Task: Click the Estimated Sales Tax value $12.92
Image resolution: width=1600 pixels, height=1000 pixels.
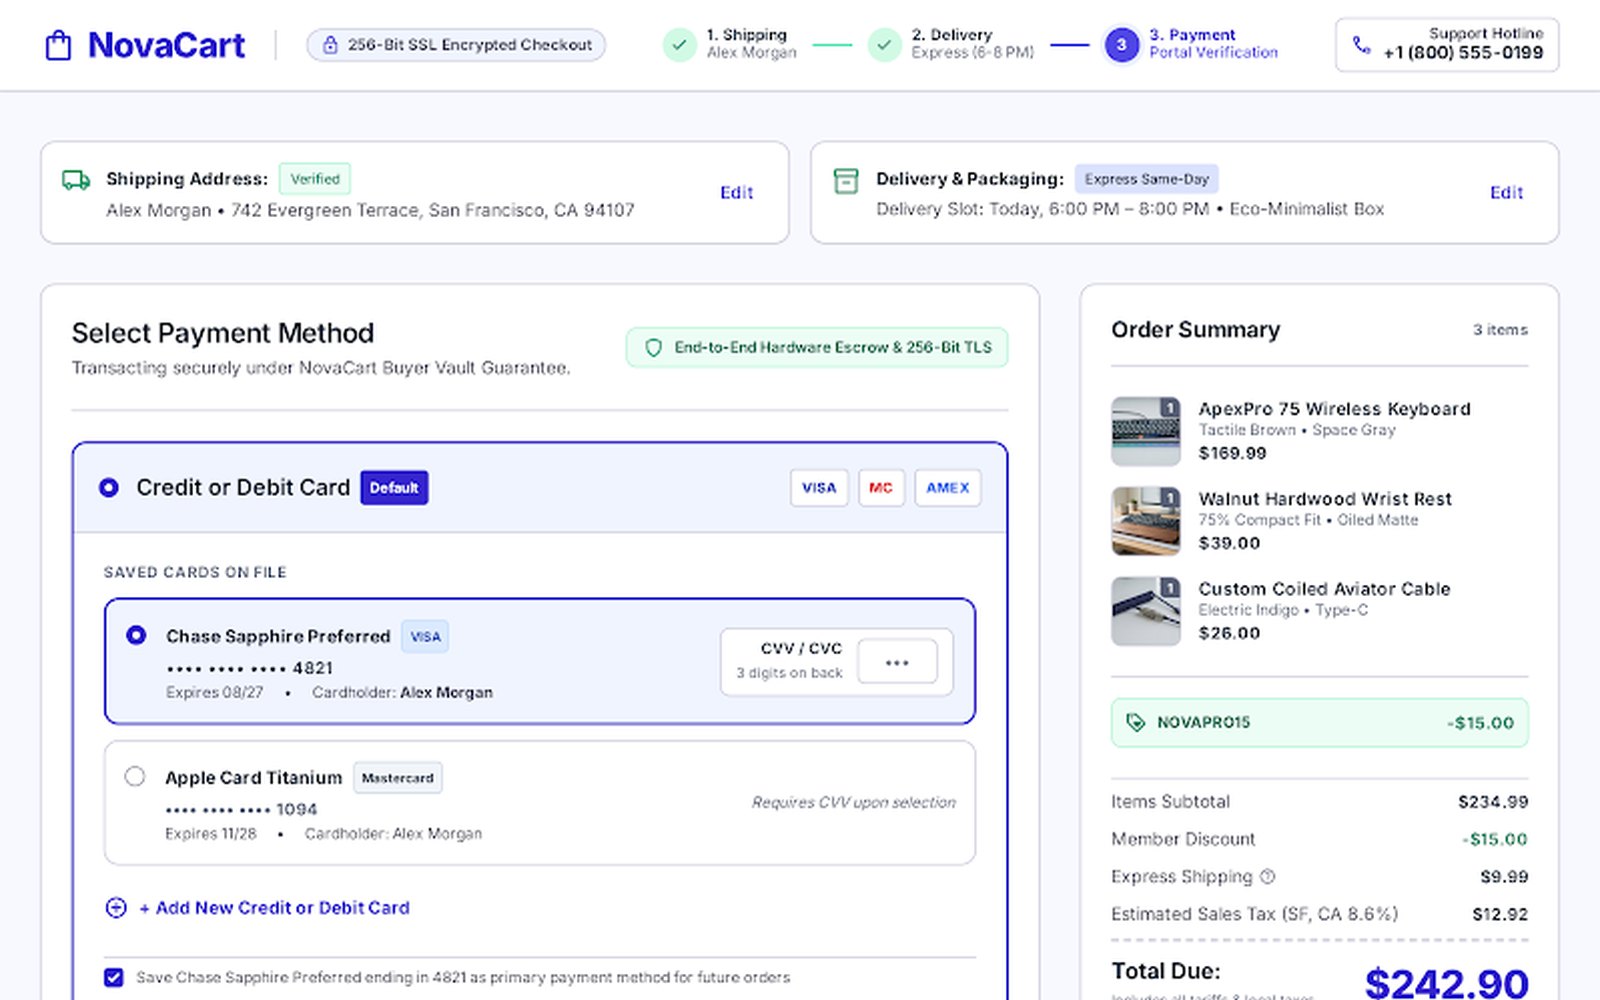Action: pos(1500,914)
